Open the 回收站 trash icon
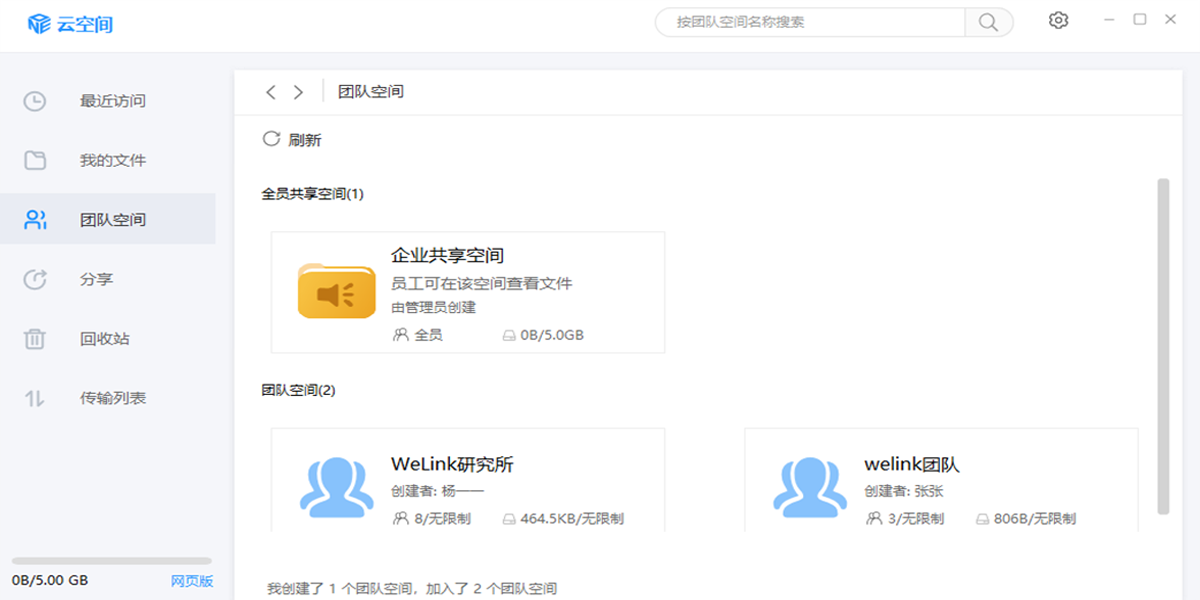This screenshot has width=1200, height=600. point(35,339)
